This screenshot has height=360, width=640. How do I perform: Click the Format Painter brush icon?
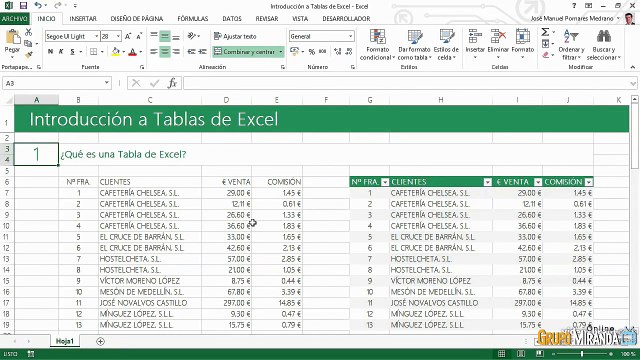pos(29,54)
